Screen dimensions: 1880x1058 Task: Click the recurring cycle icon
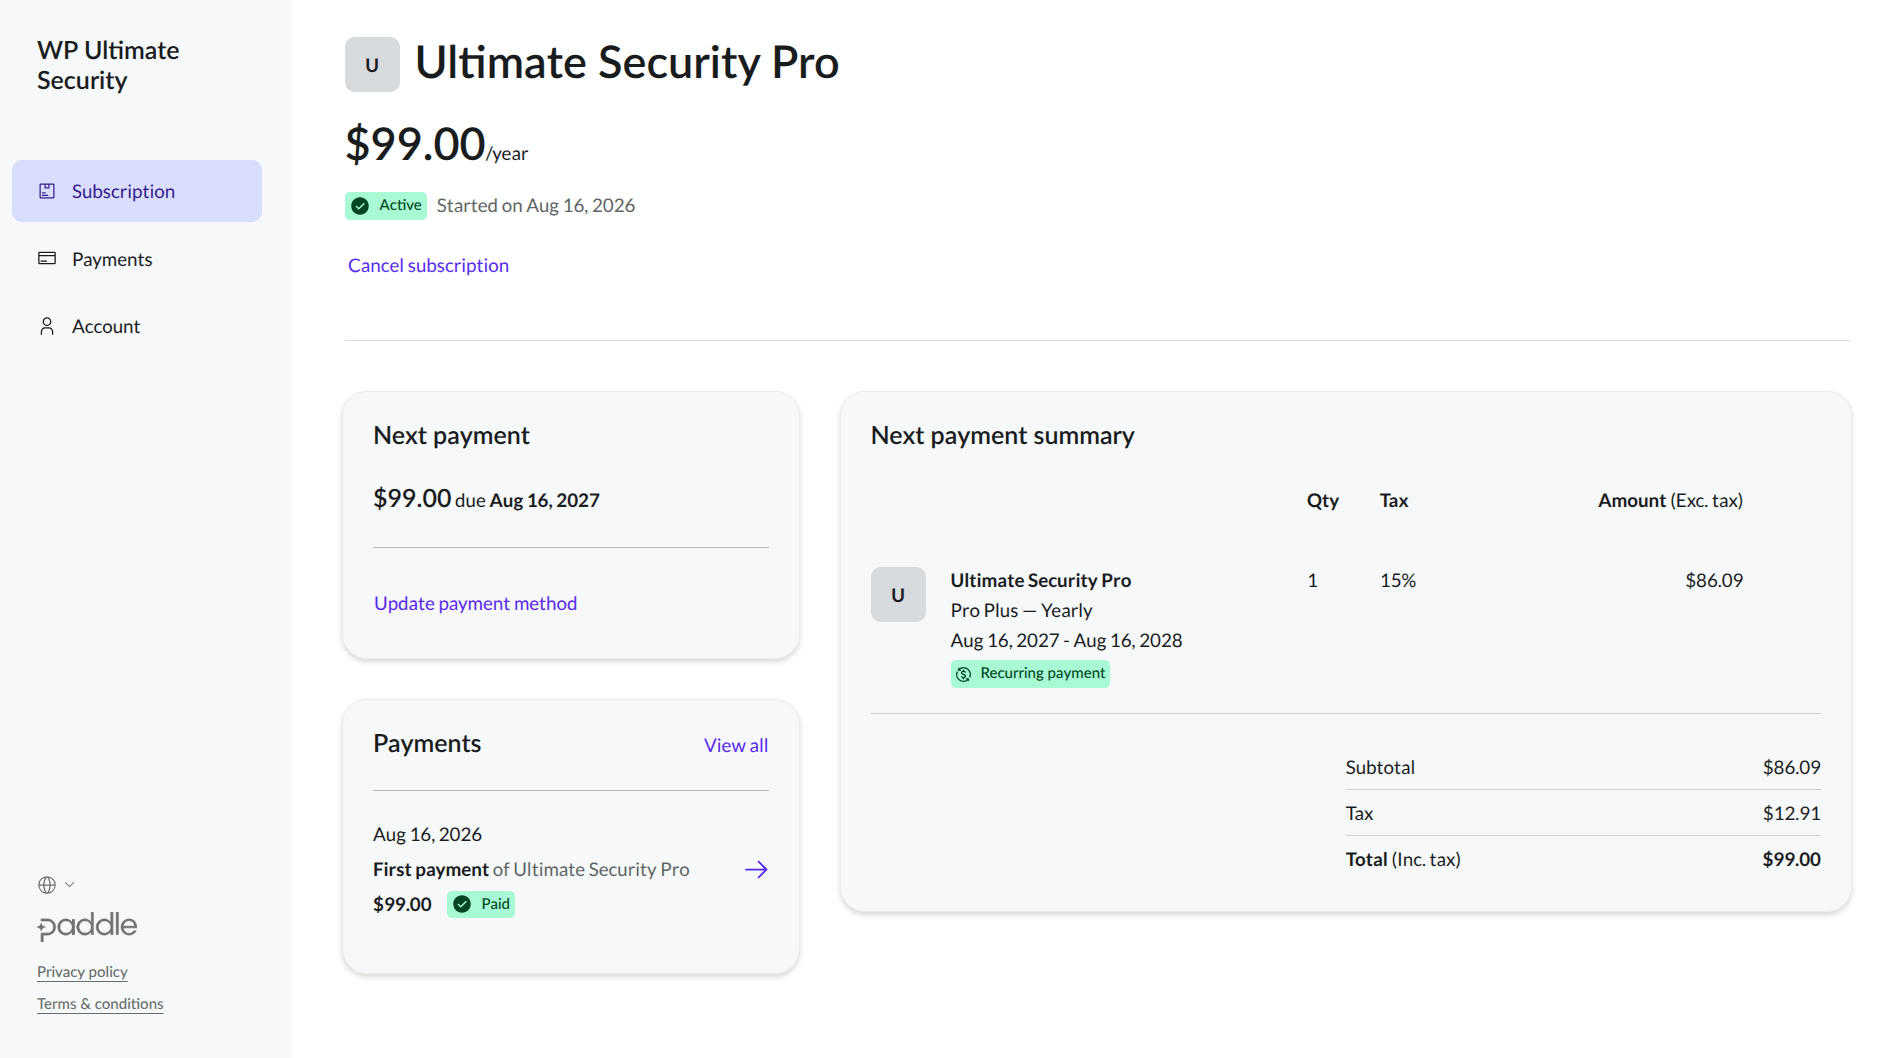tap(963, 674)
